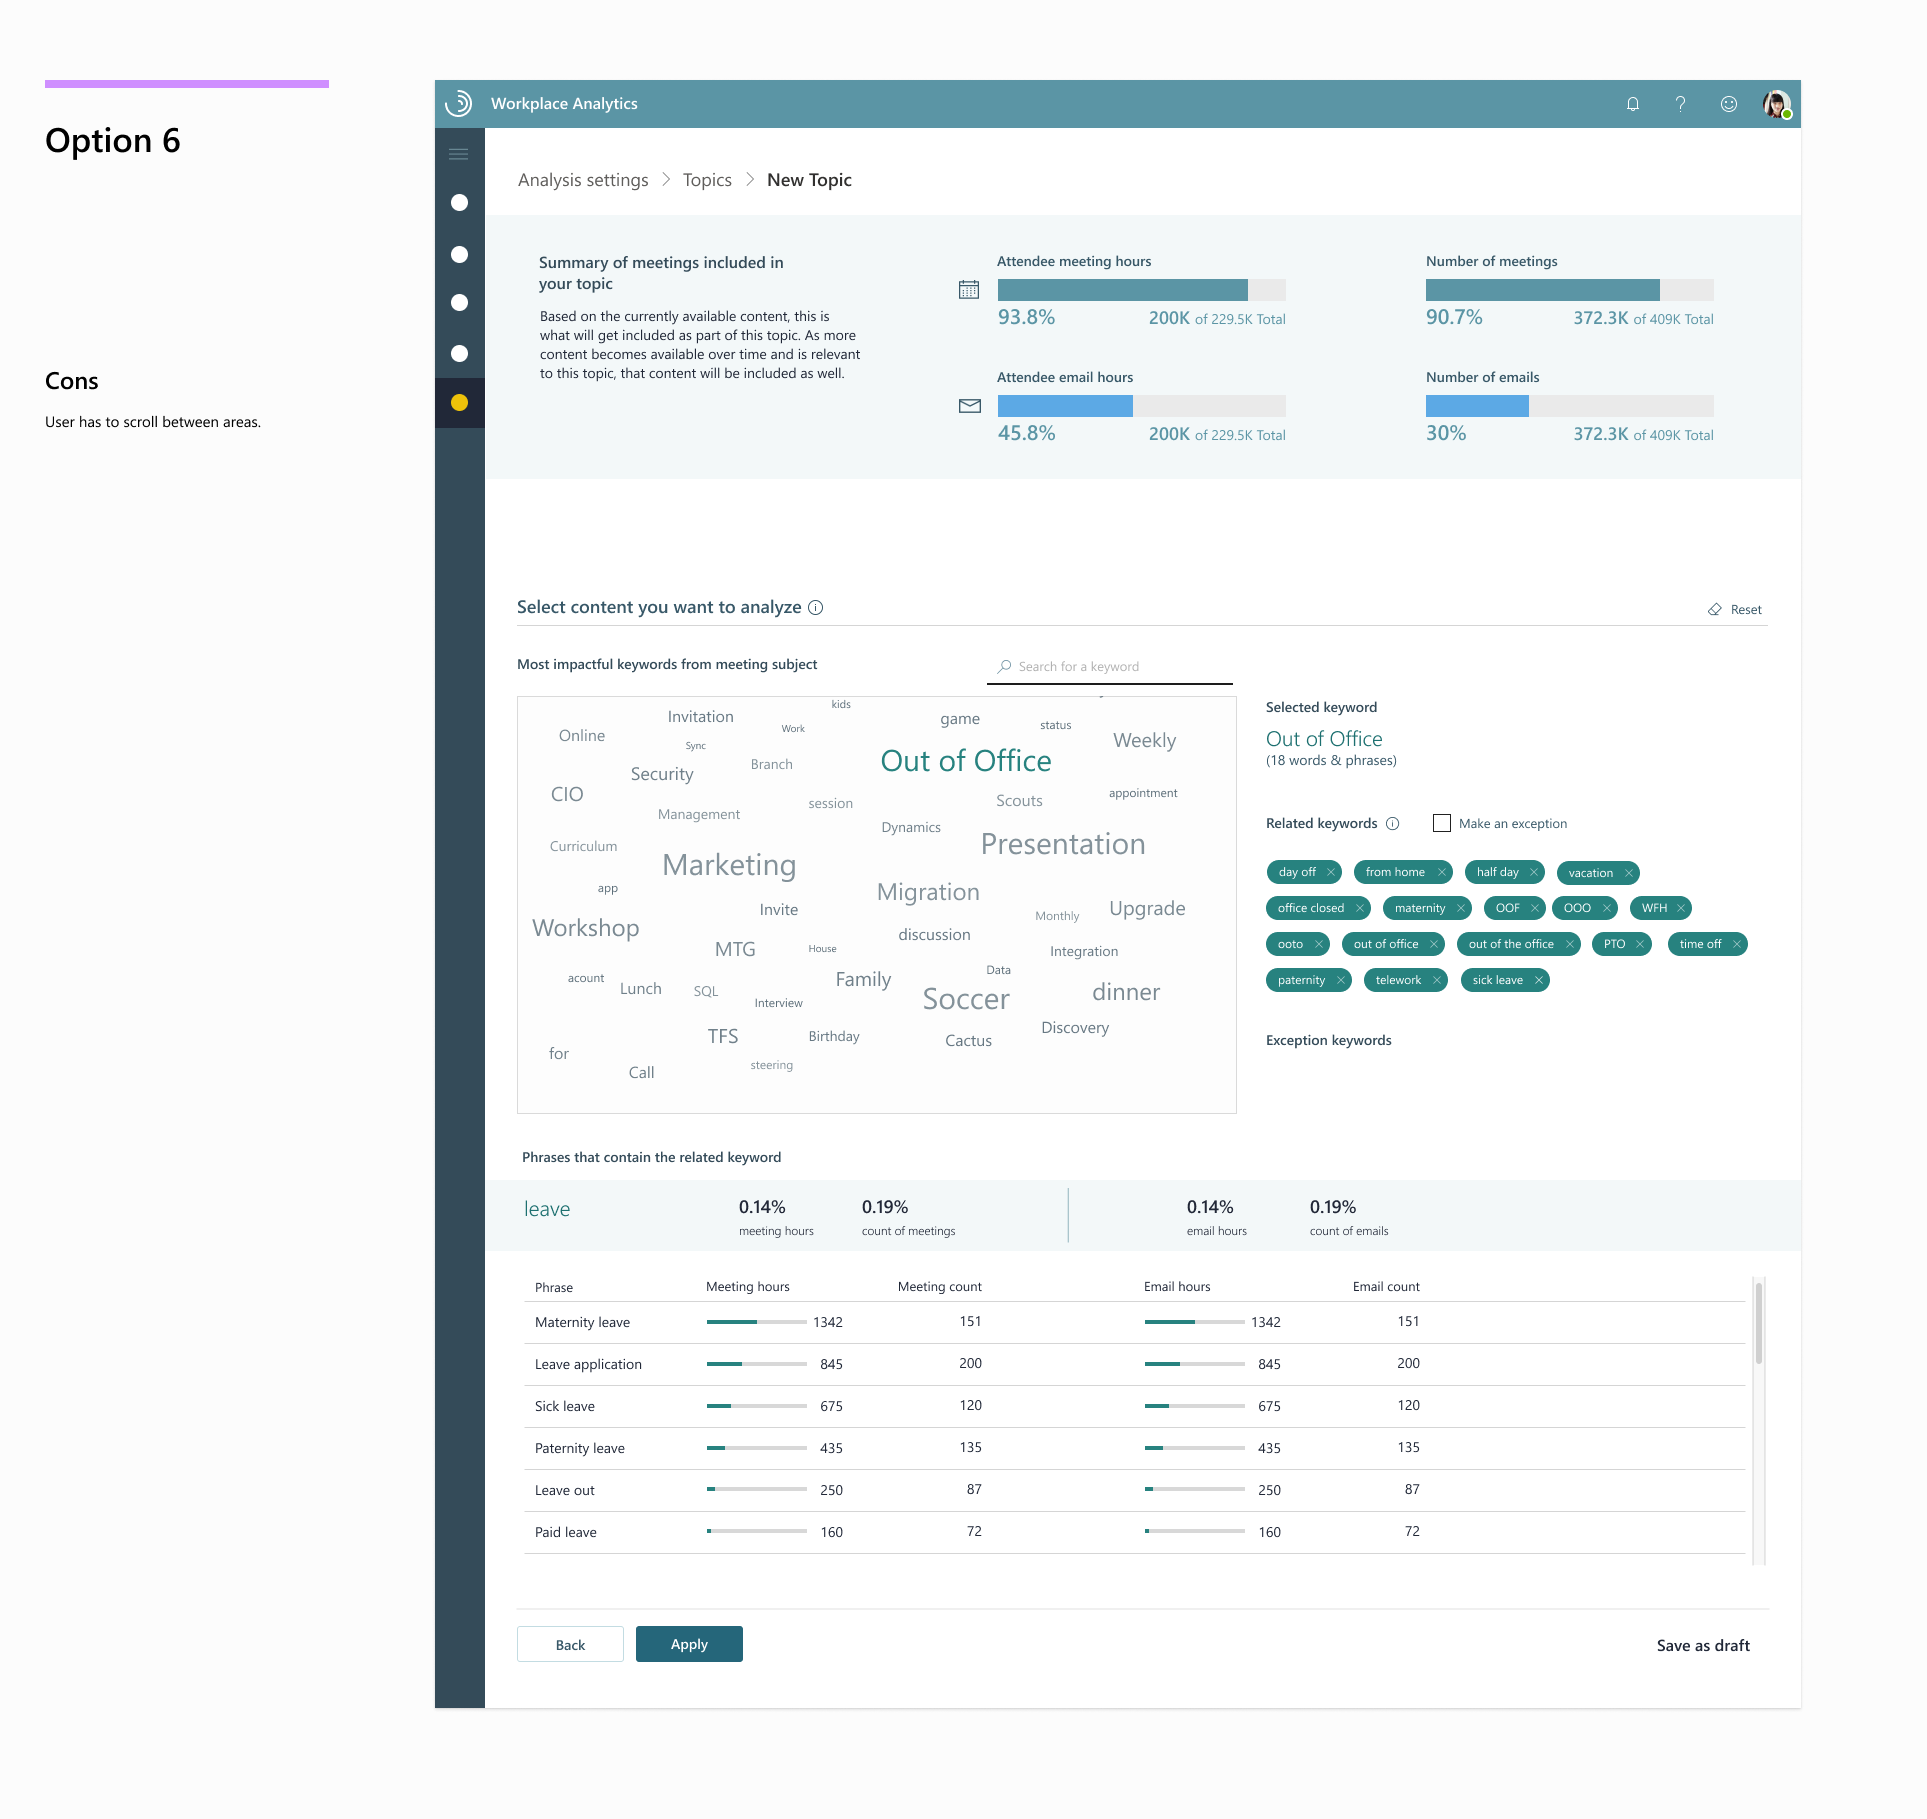Click the smiley feedback icon

click(x=1728, y=104)
